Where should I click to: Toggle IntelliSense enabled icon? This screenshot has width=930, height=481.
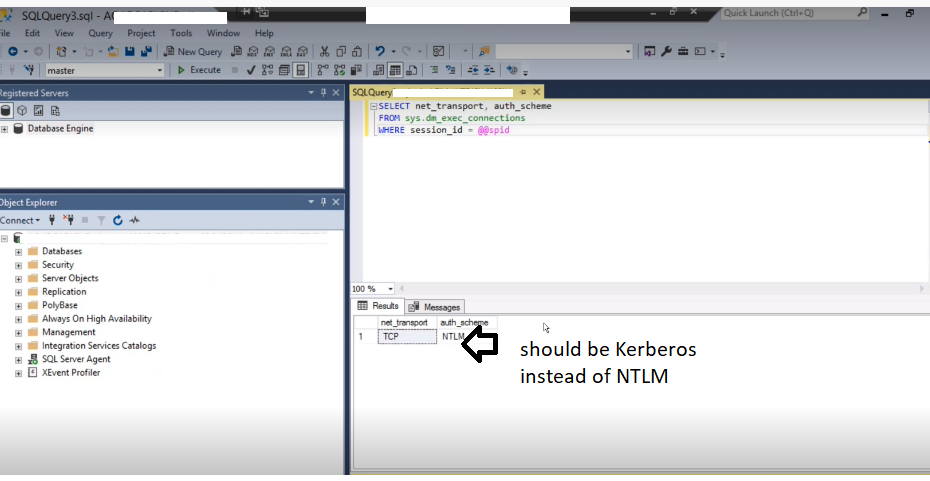coord(301,70)
